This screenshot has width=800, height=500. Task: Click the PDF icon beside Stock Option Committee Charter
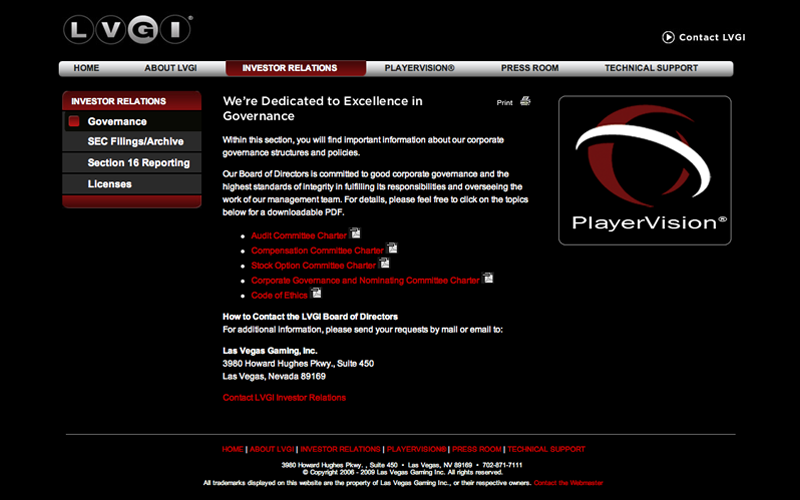[384, 264]
